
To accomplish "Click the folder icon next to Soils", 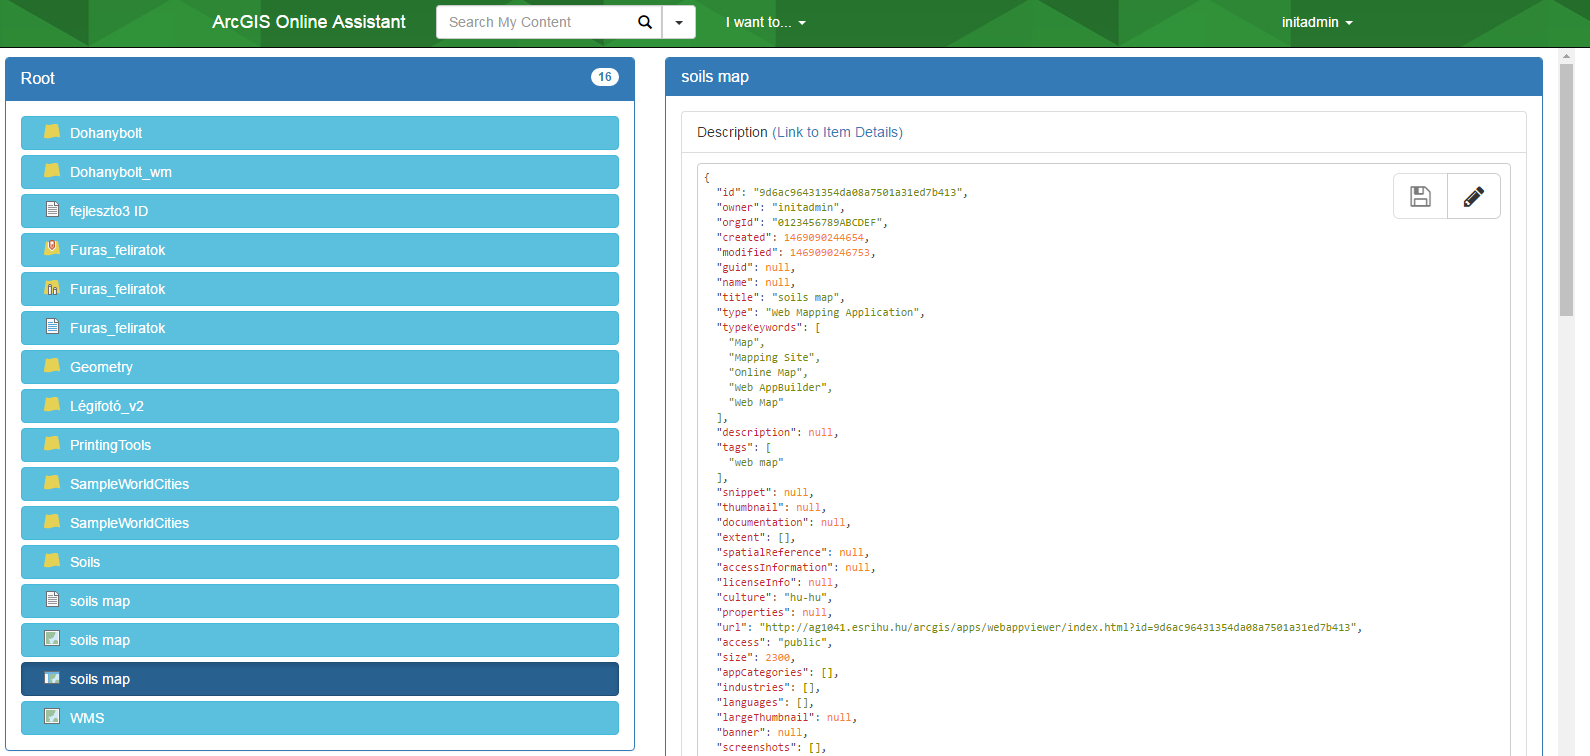I will [52, 561].
